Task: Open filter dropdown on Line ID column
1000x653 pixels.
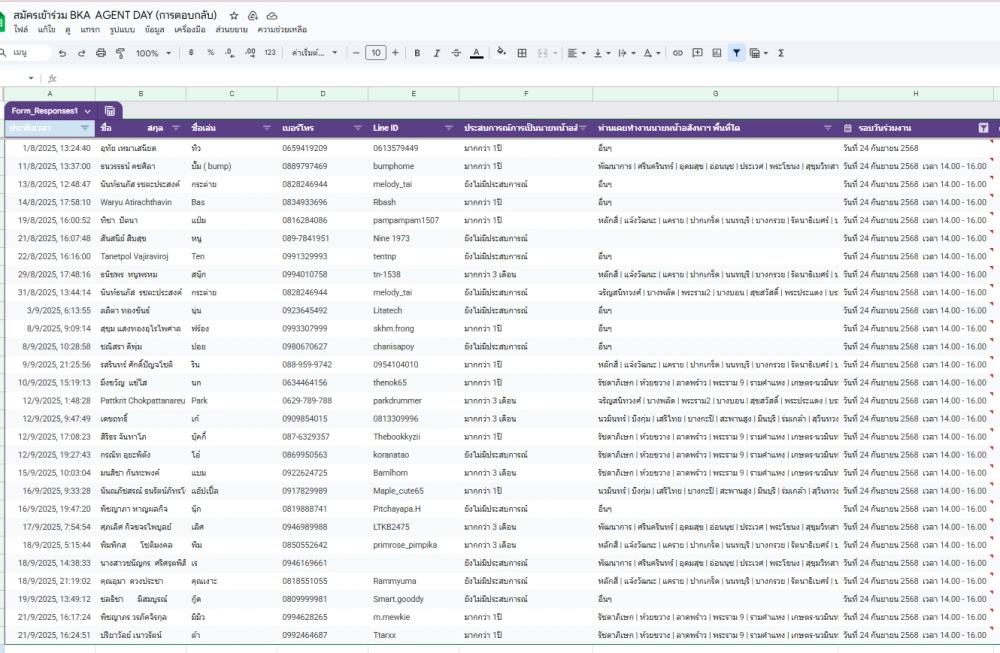Action: 448,128
